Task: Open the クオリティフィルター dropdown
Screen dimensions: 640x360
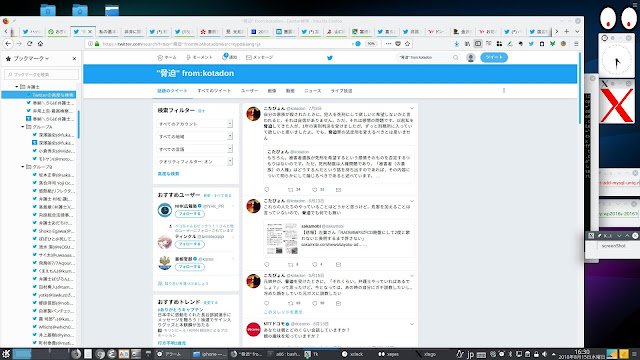Action: tap(195, 162)
